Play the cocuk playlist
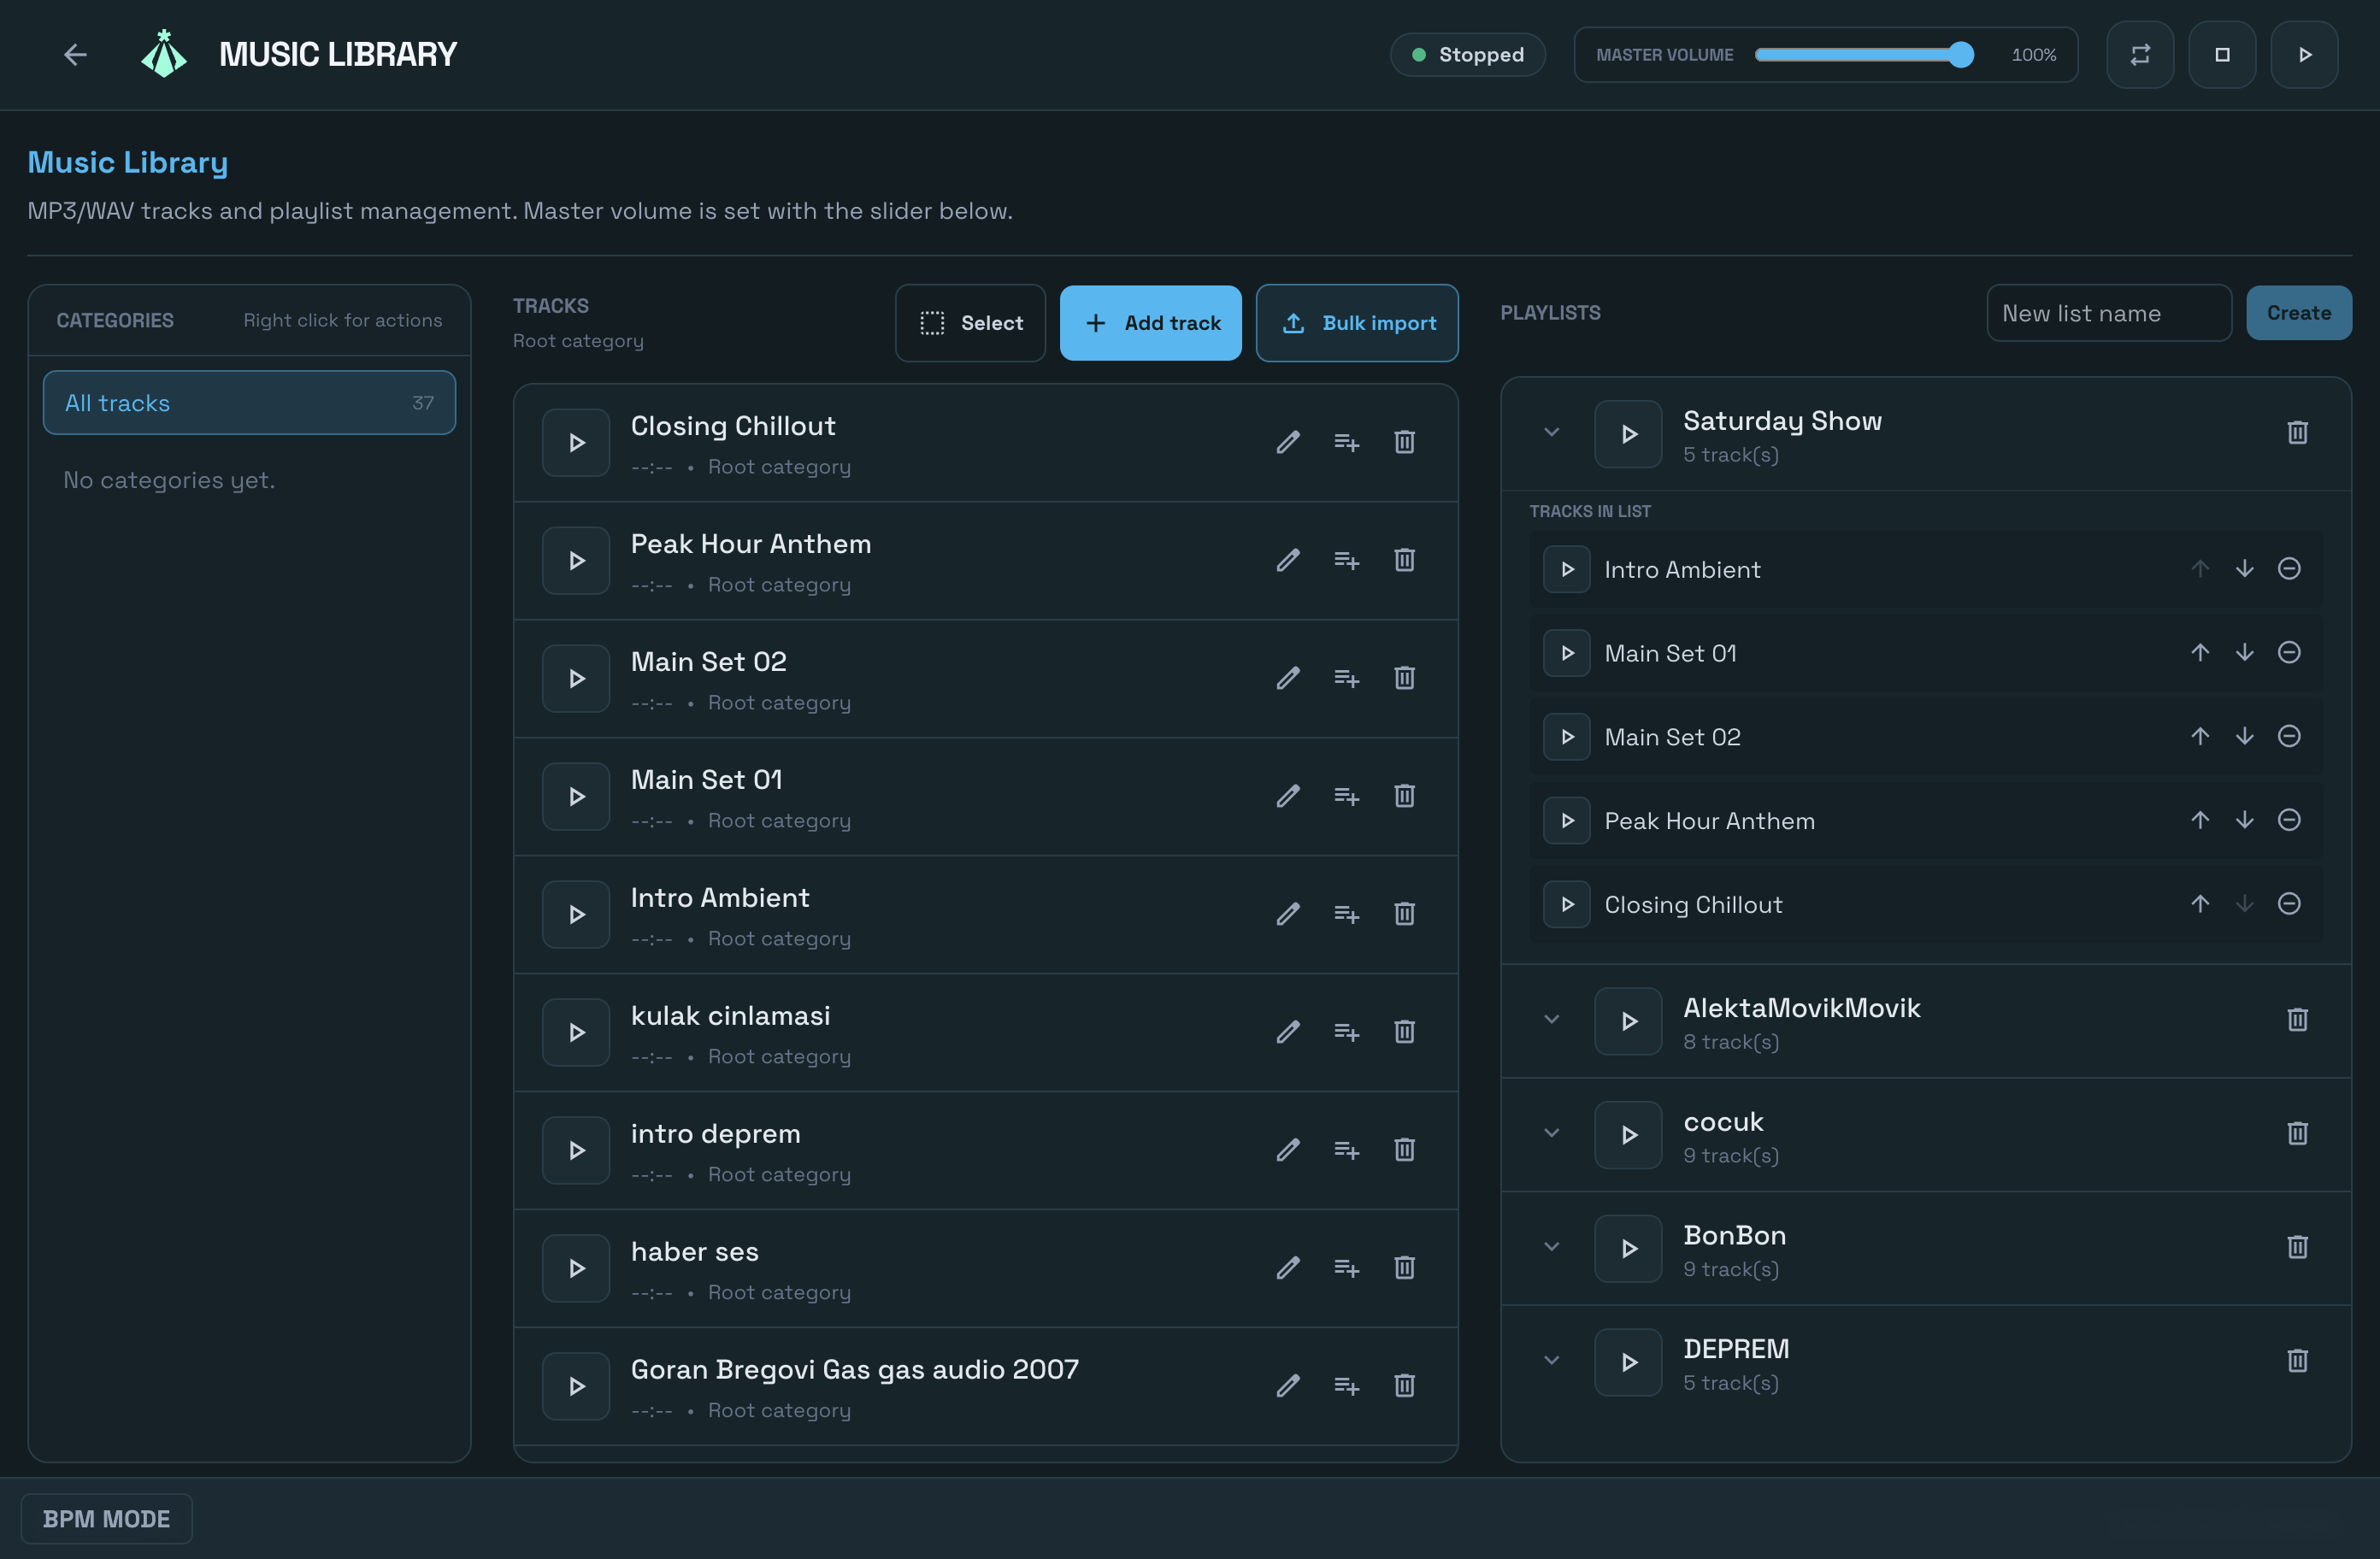 point(1628,1135)
